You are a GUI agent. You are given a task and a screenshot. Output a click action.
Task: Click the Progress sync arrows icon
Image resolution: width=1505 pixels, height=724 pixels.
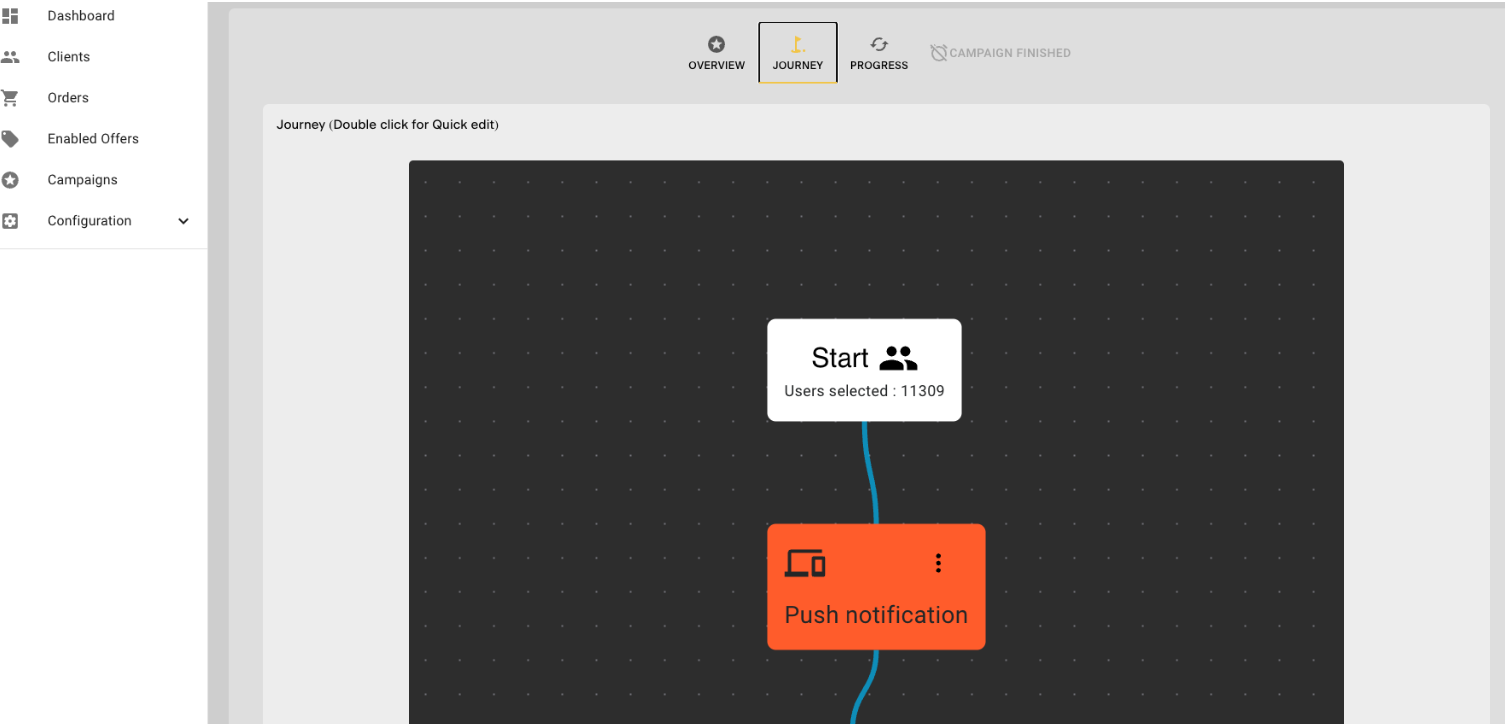[x=879, y=44]
